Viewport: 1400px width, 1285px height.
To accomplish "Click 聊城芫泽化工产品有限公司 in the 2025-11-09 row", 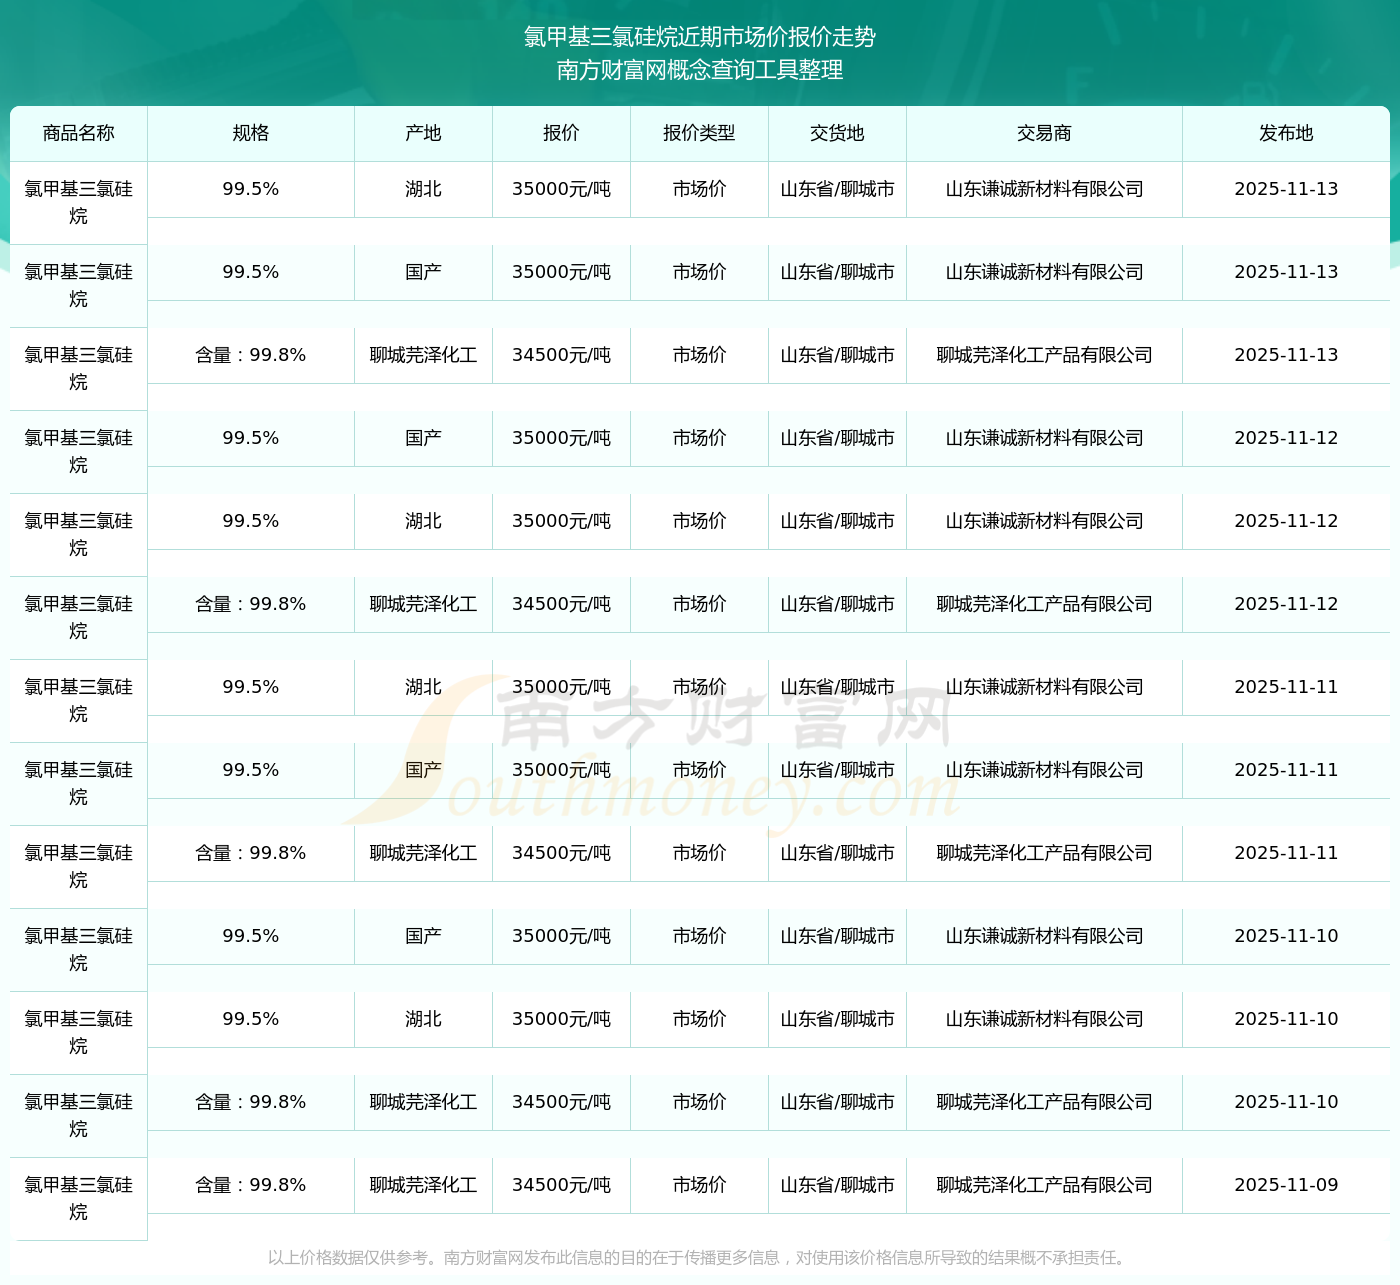I will (1044, 1185).
